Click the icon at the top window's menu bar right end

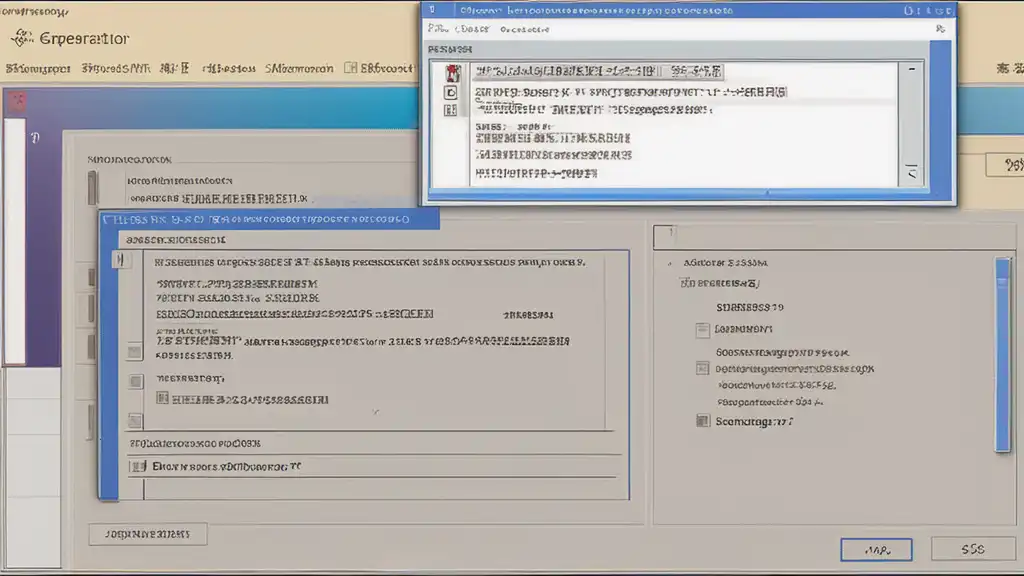940,29
